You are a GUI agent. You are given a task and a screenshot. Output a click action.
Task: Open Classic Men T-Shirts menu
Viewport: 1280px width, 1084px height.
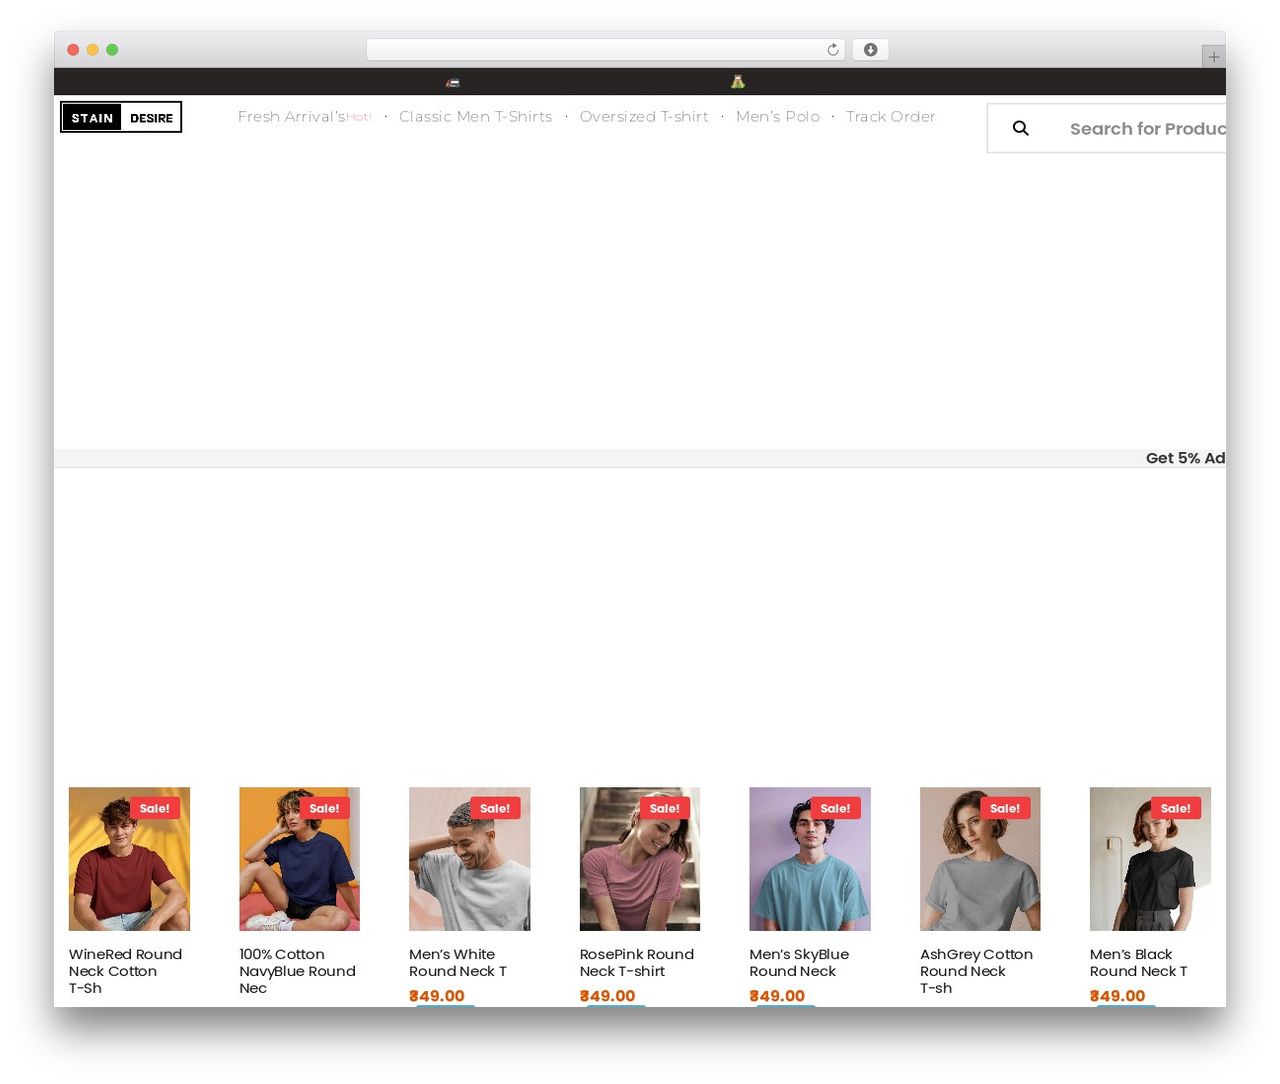pos(476,117)
